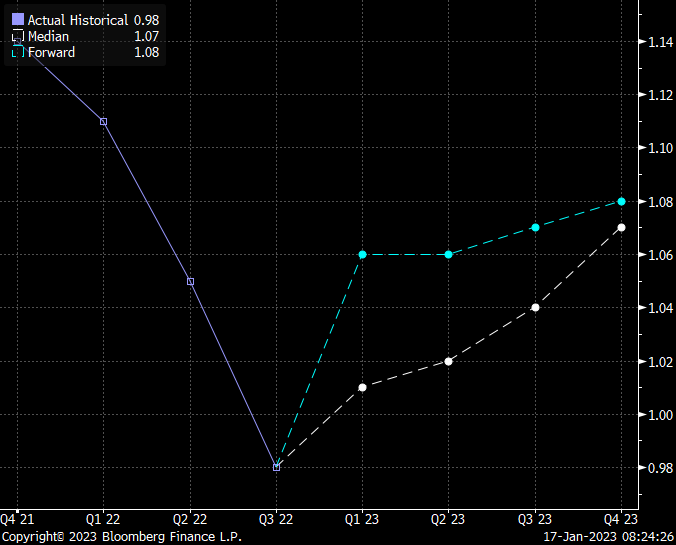Click the Q3 22 label on x-axis
The image size is (676, 545).
point(277,518)
